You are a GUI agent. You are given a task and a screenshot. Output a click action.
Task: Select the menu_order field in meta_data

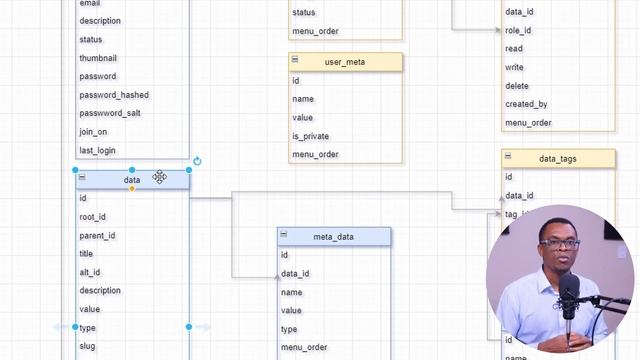pos(334,347)
